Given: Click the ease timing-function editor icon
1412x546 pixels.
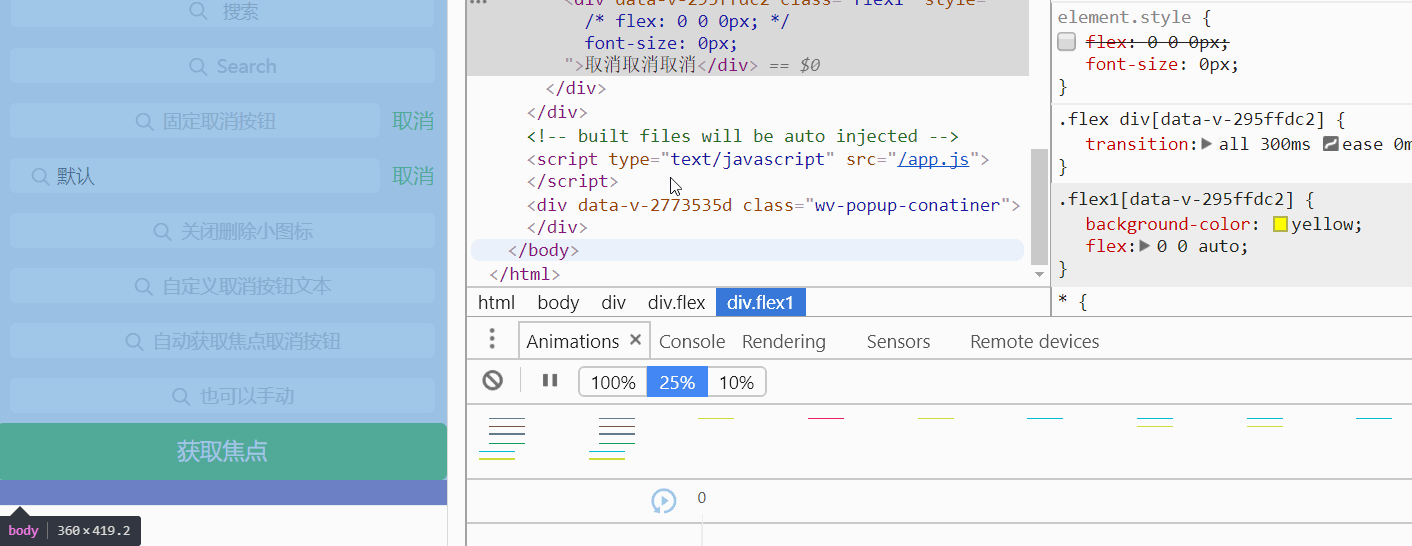Looking at the screenshot, I should (1330, 144).
